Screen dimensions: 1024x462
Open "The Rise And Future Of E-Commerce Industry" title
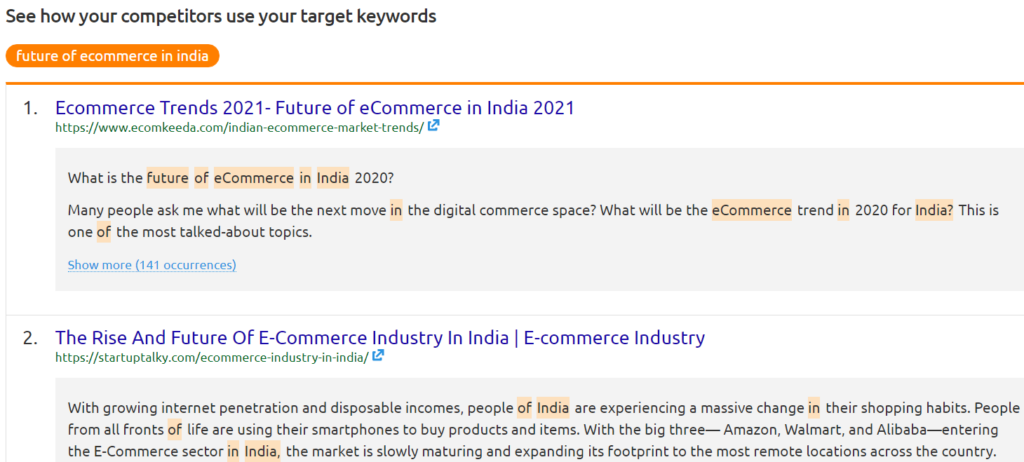coord(380,337)
